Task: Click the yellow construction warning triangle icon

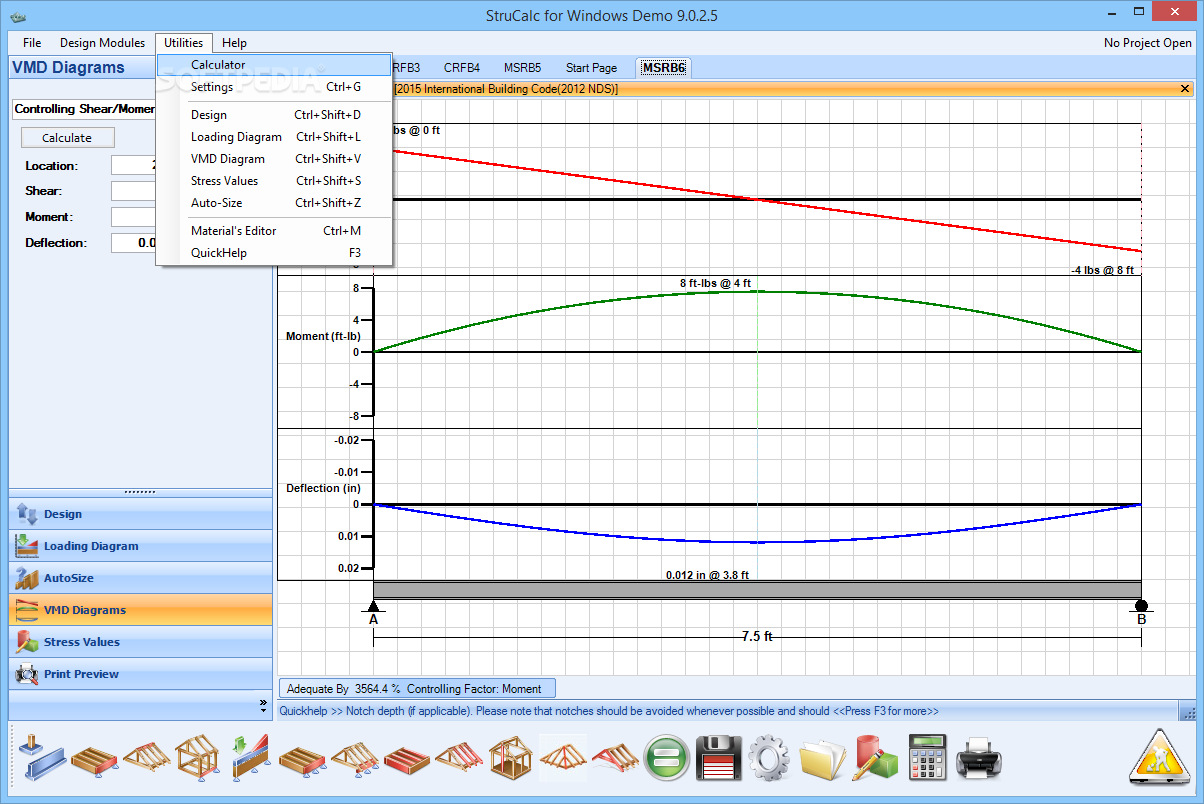Action: coord(1159,757)
